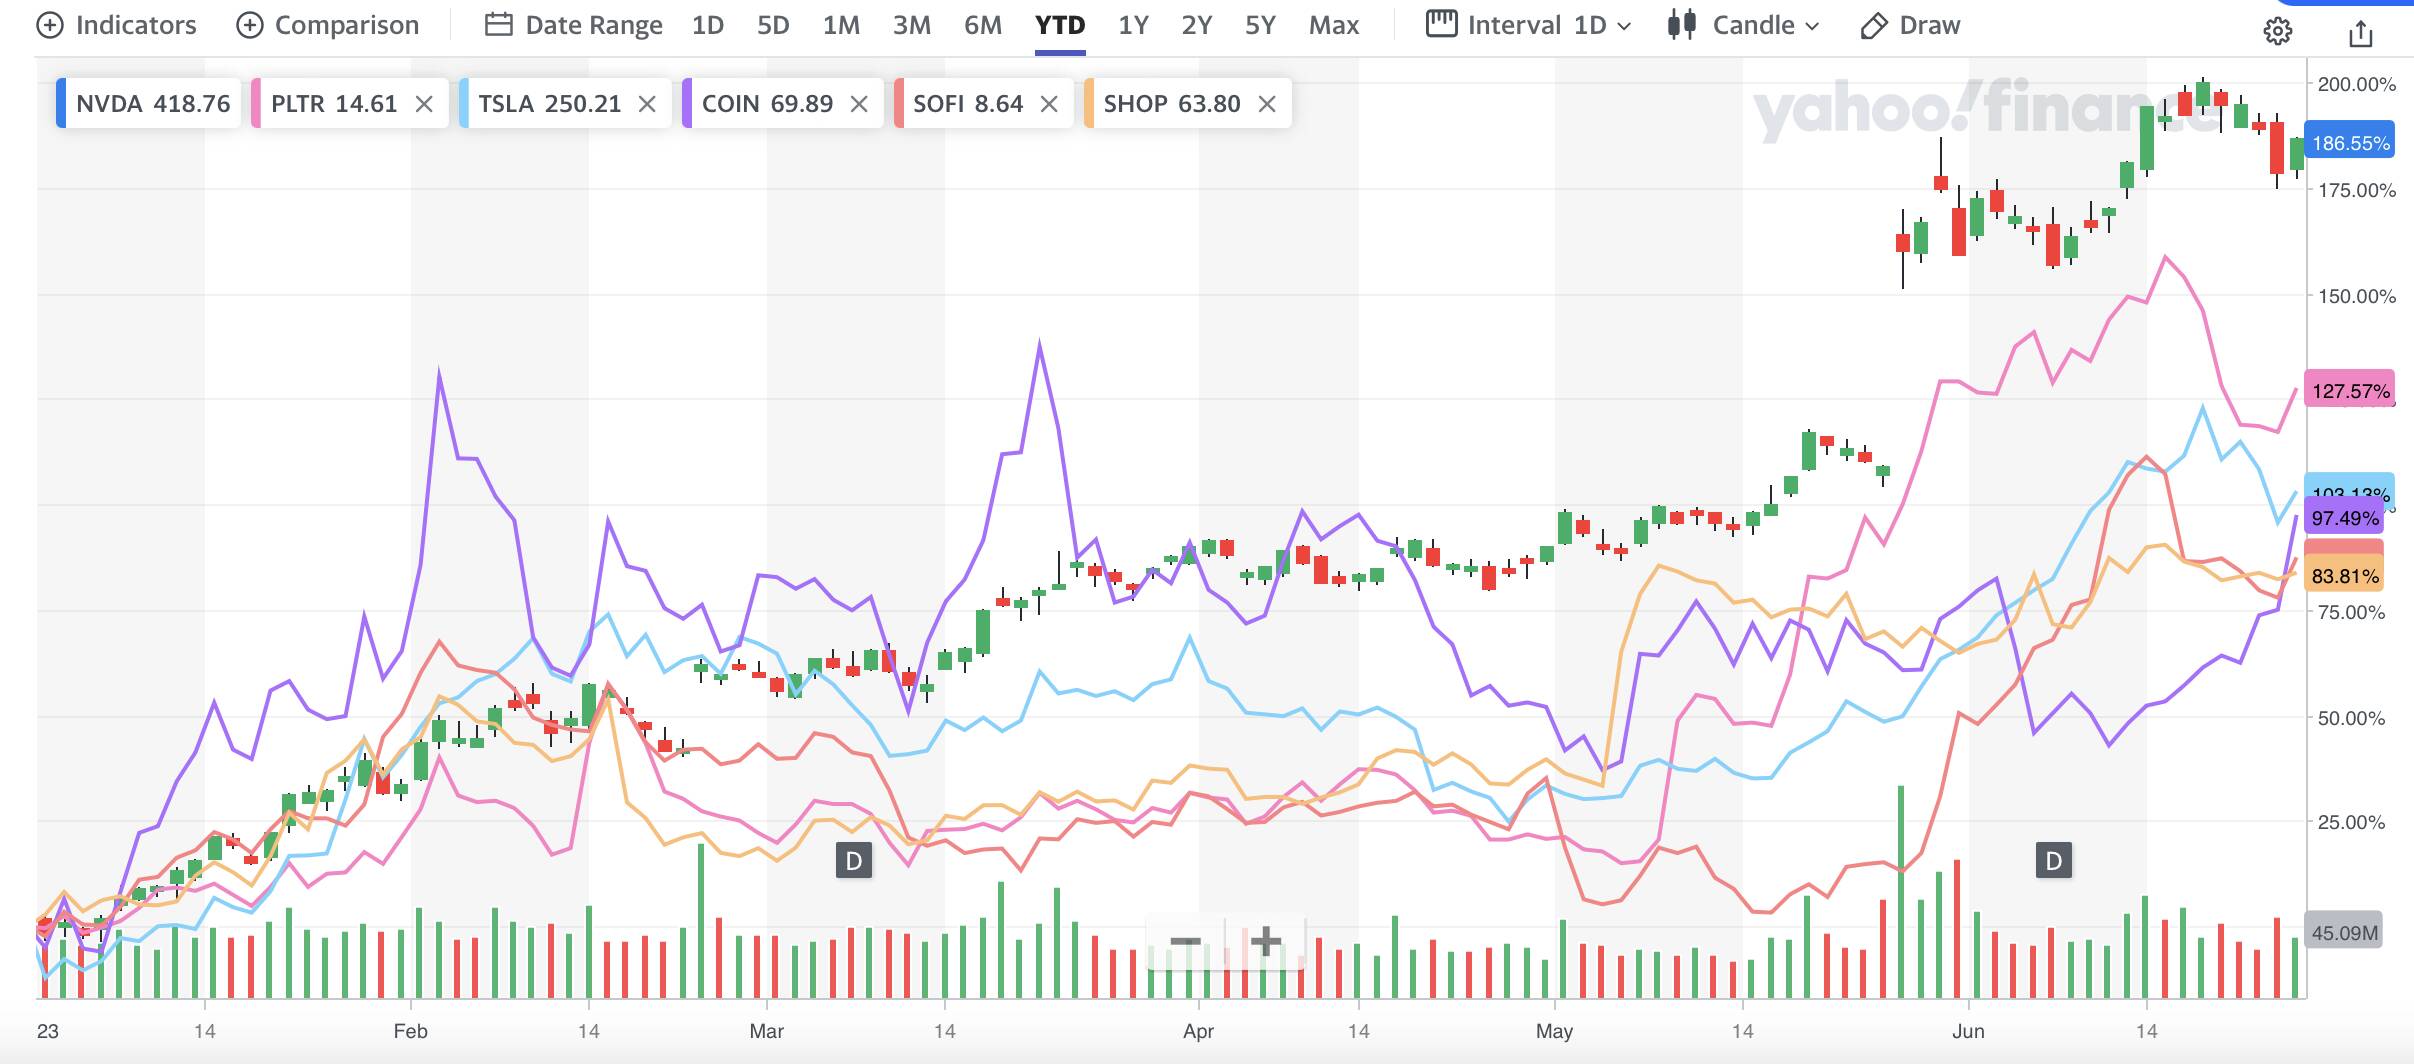2414x1064 pixels.
Task: Click the SHOP 63.80 legend label
Action: (x=1172, y=104)
